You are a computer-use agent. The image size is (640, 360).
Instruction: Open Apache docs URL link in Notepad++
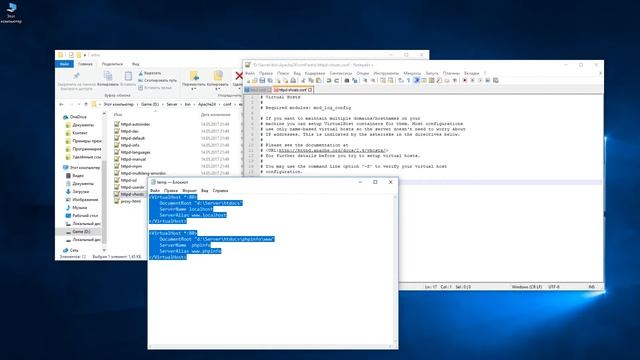(x=332, y=151)
